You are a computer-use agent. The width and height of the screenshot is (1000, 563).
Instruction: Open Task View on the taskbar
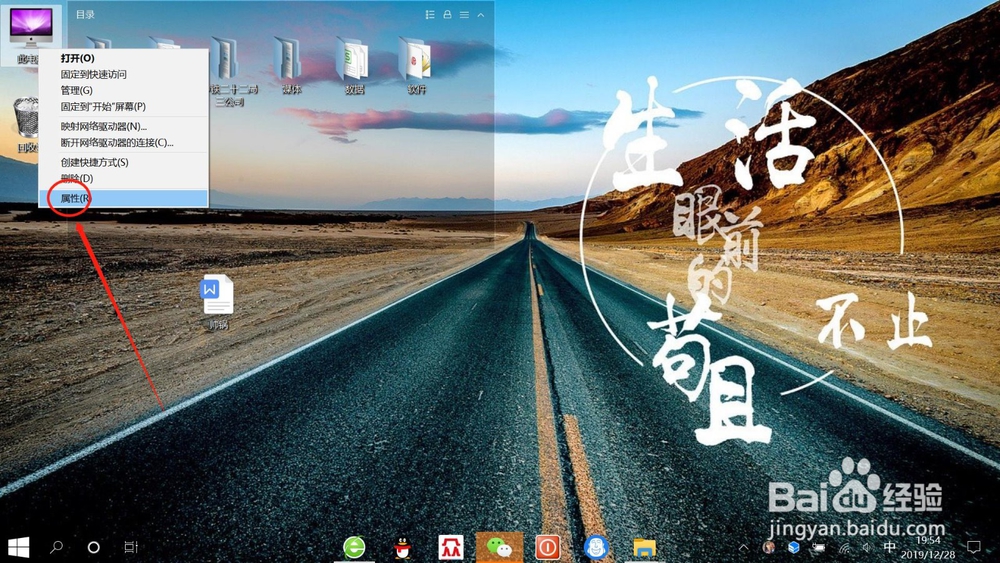131,547
